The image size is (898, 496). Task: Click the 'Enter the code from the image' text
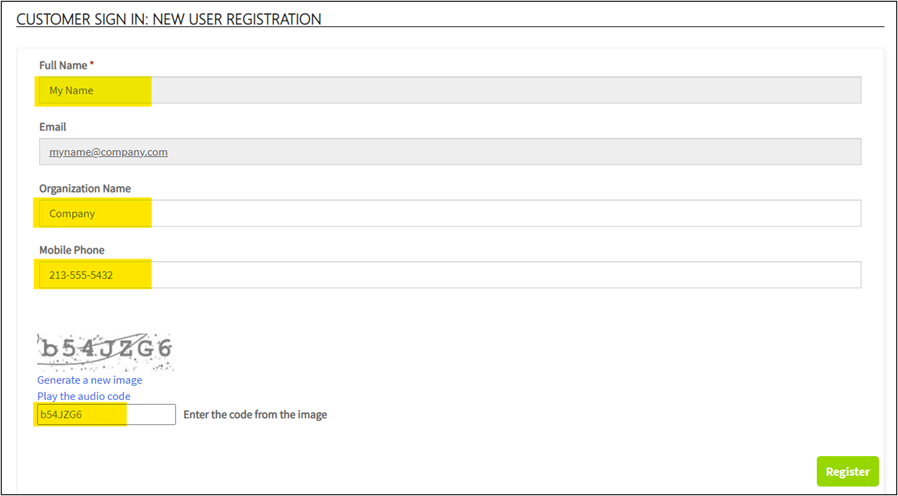(x=255, y=415)
